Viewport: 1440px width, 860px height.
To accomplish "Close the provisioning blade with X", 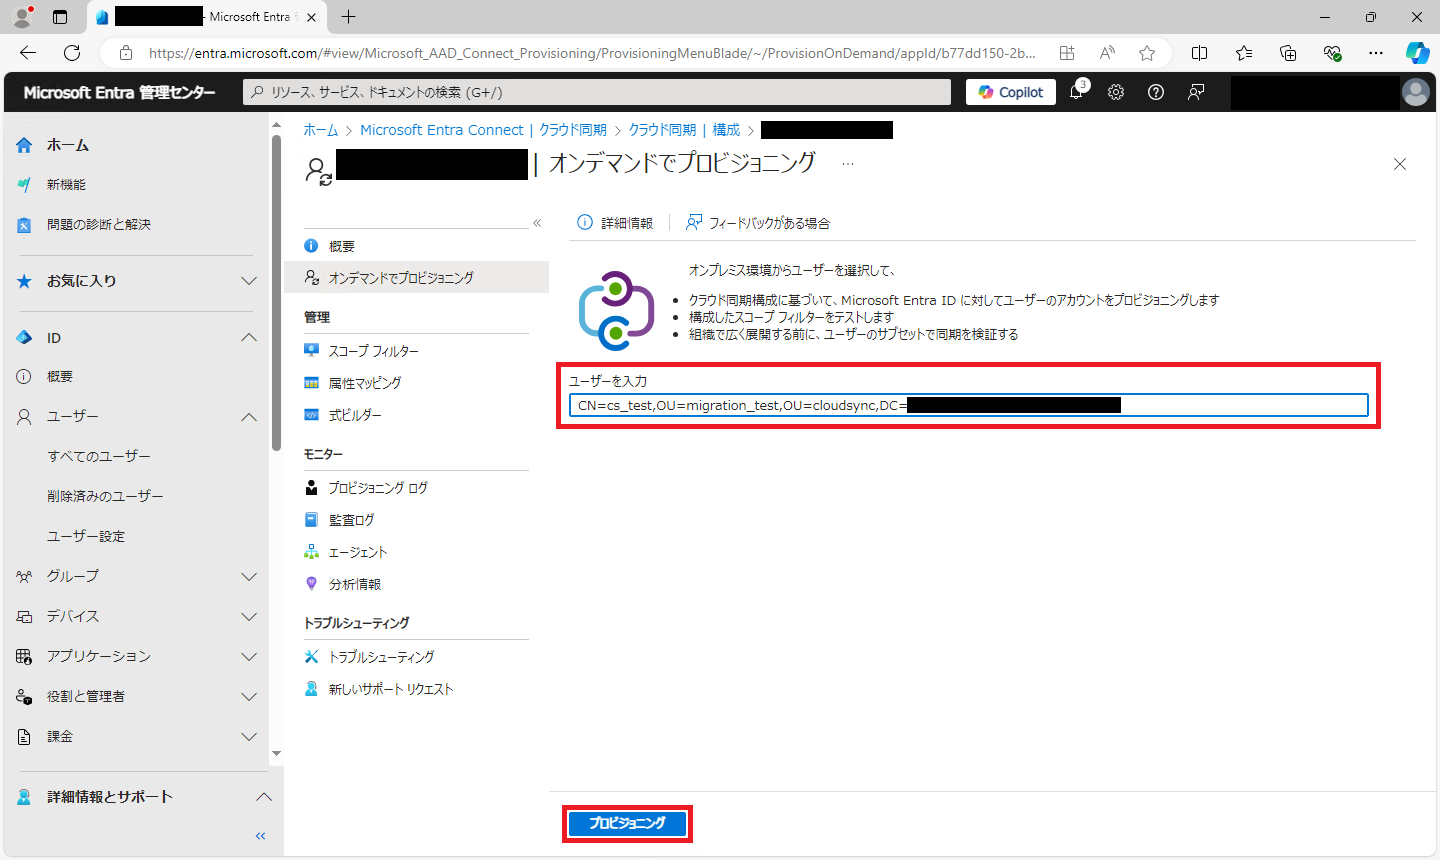I will pos(1400,164).
